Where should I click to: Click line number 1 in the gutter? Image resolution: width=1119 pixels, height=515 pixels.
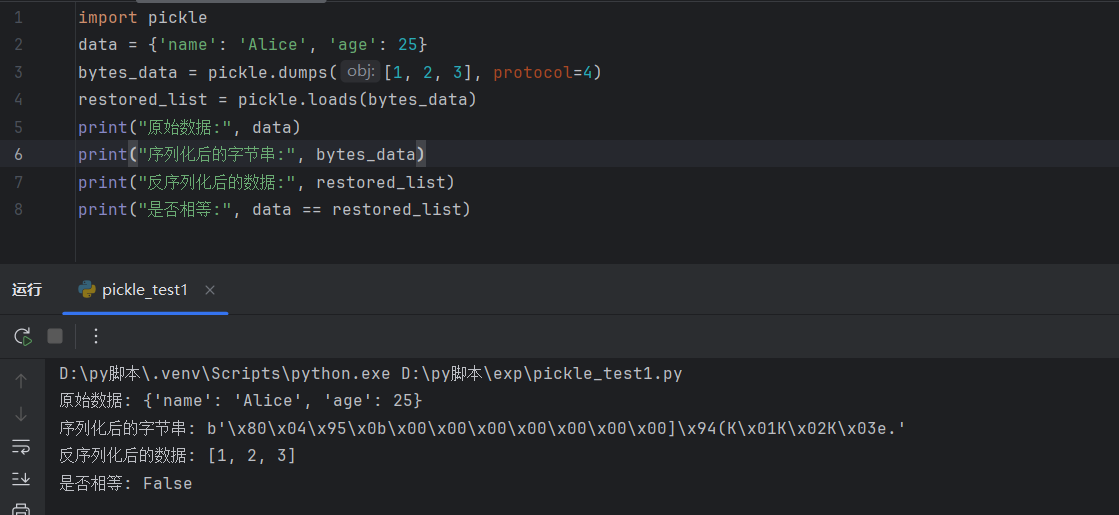[19, 17]
